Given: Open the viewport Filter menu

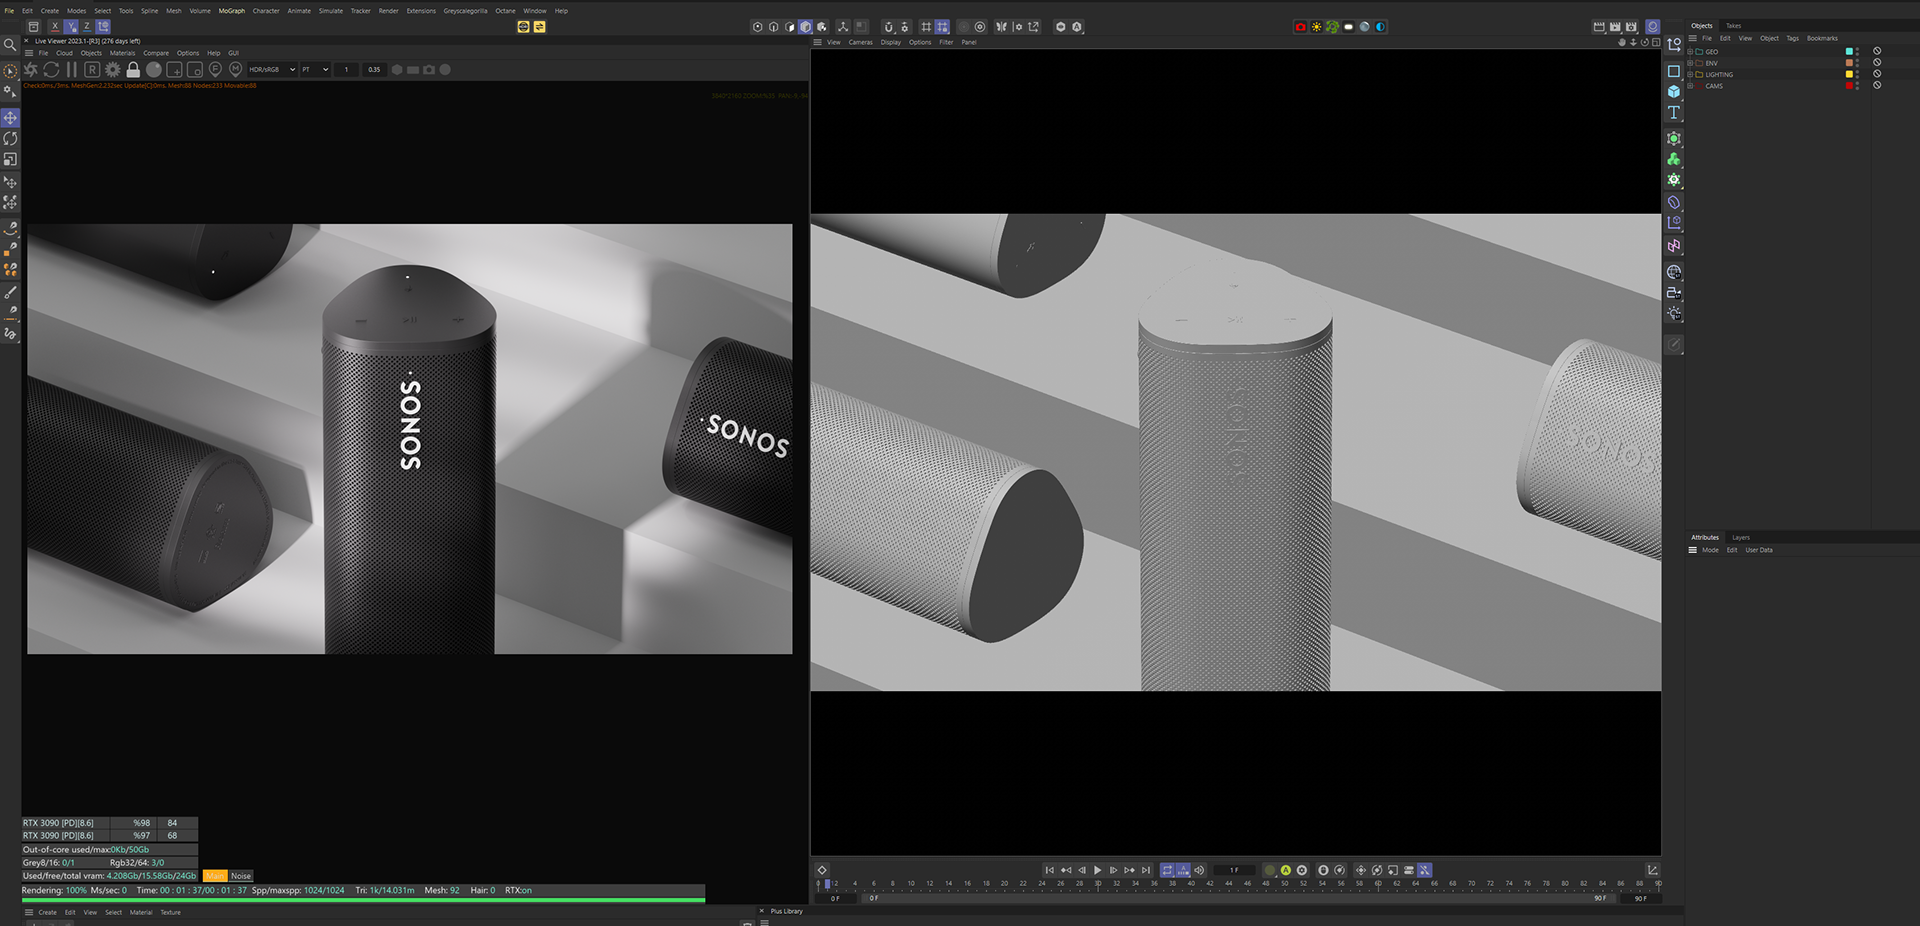Looking at the screenshot, I should point(946,42).
